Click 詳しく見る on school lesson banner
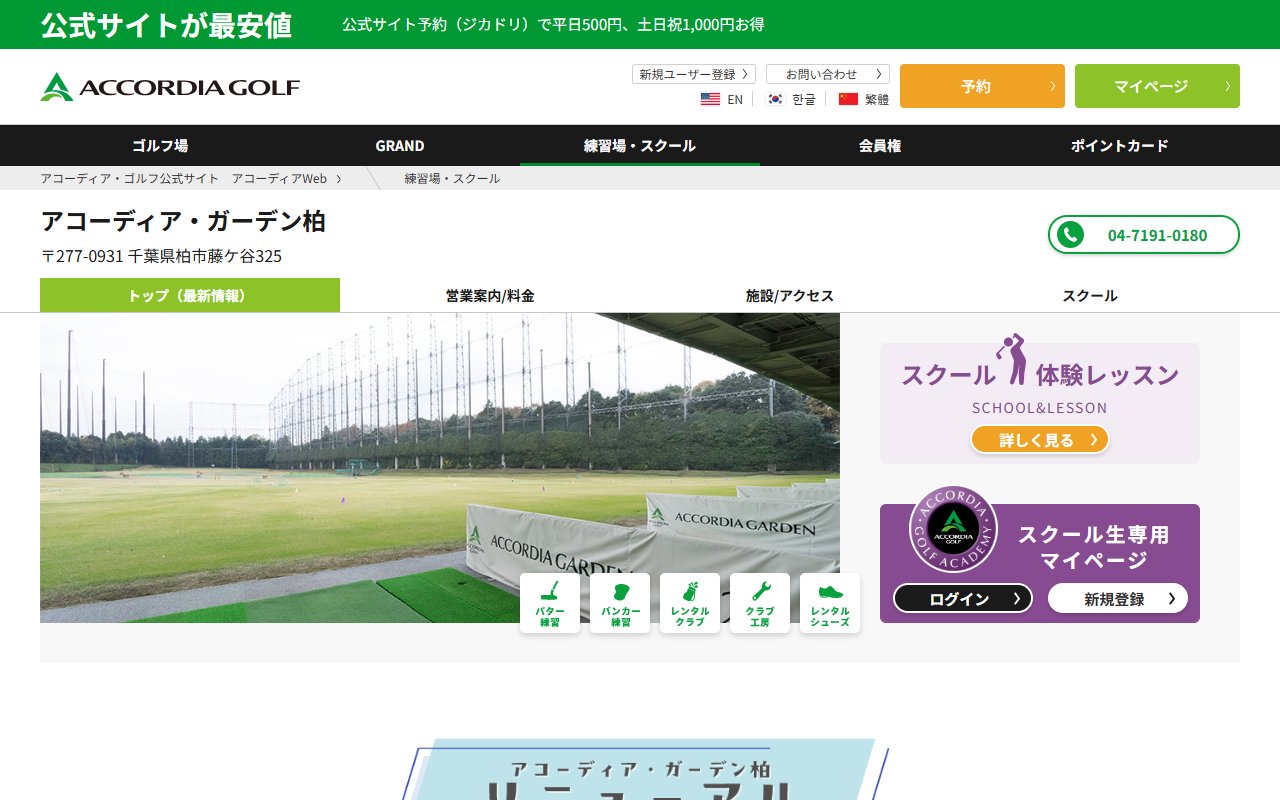1280x800 pixels. click(1039, 439)
